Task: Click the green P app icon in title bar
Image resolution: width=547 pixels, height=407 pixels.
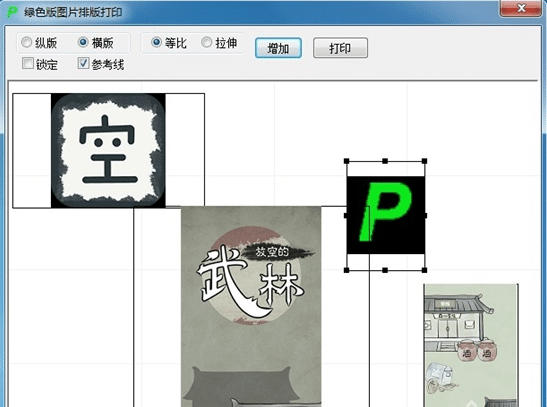Action: [12, 12]
